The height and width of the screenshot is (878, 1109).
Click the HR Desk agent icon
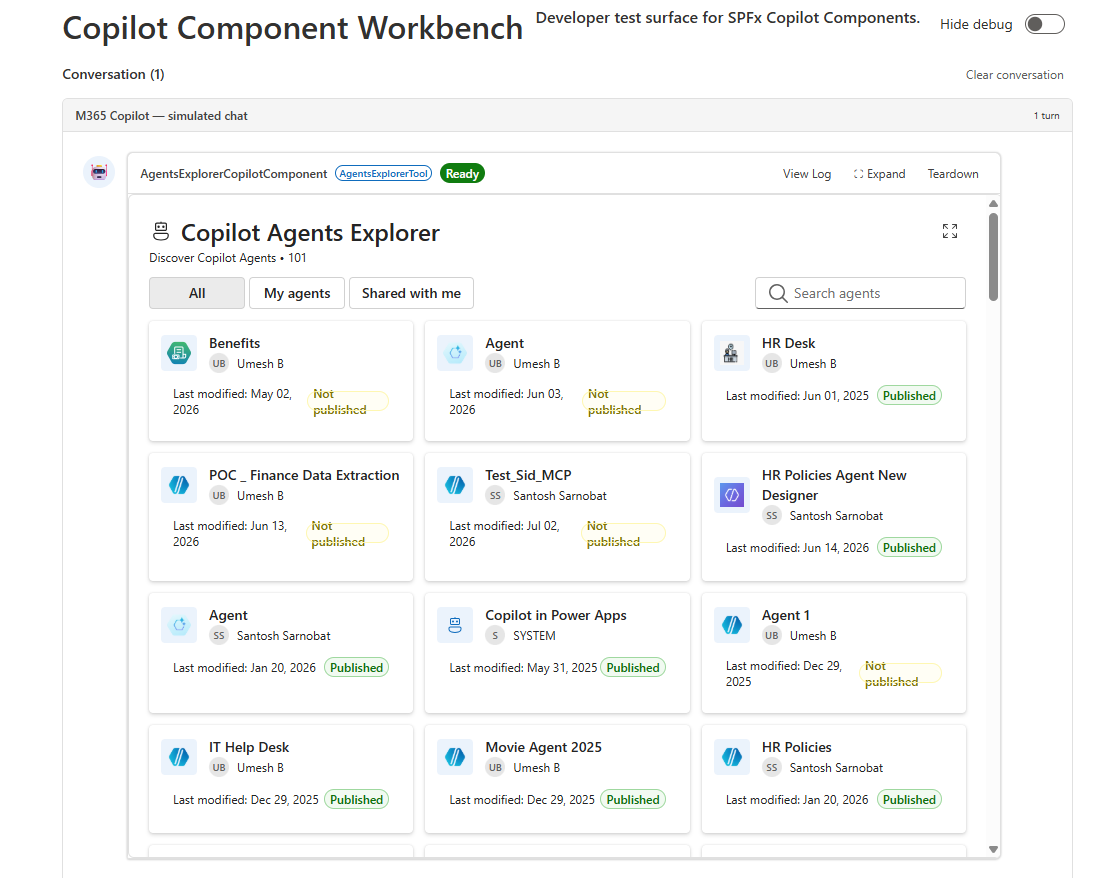coord(731,352)
